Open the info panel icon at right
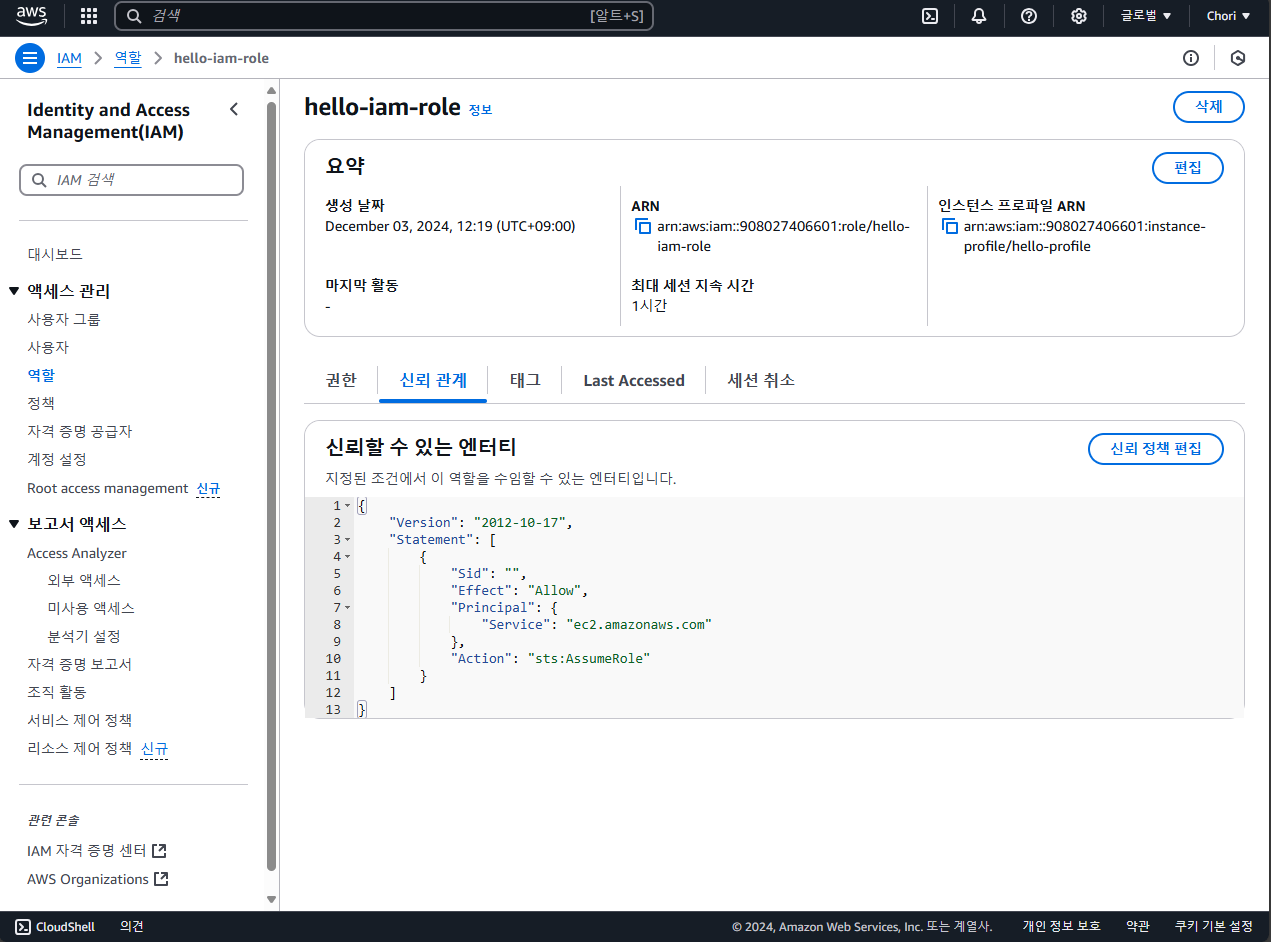1271x942 pixels. [1191, 58]
